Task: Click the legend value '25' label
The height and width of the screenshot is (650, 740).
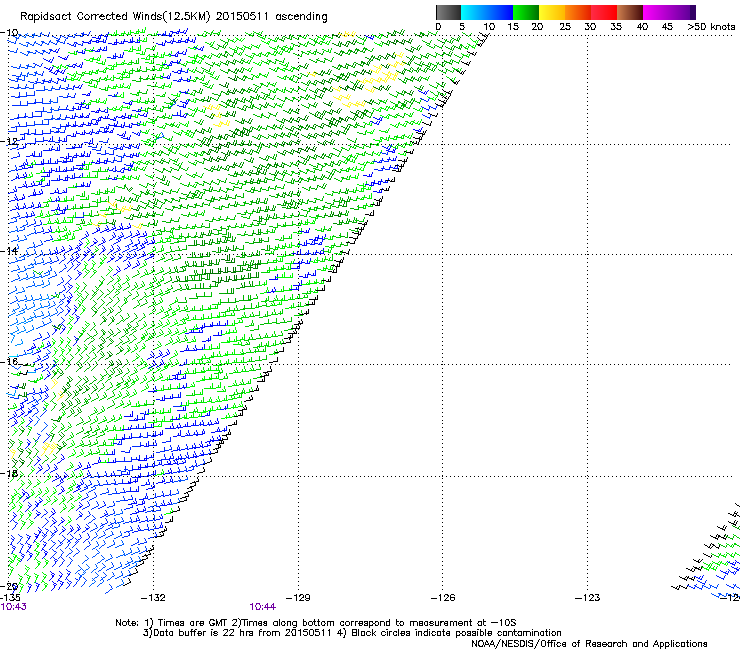Action: [565, 27]
